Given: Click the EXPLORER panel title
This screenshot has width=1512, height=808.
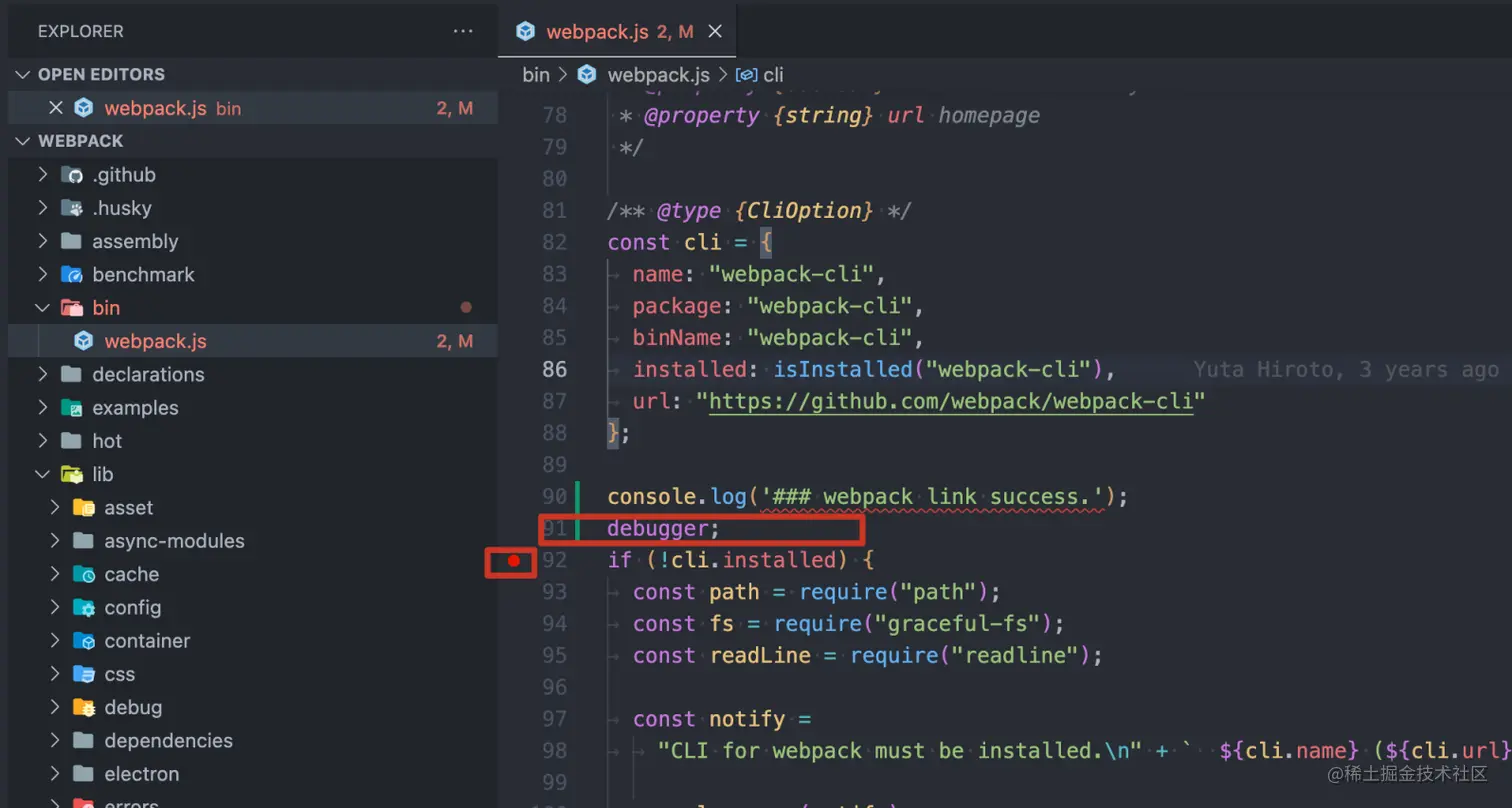Looking at the screenshot, I should coord(81,31).
